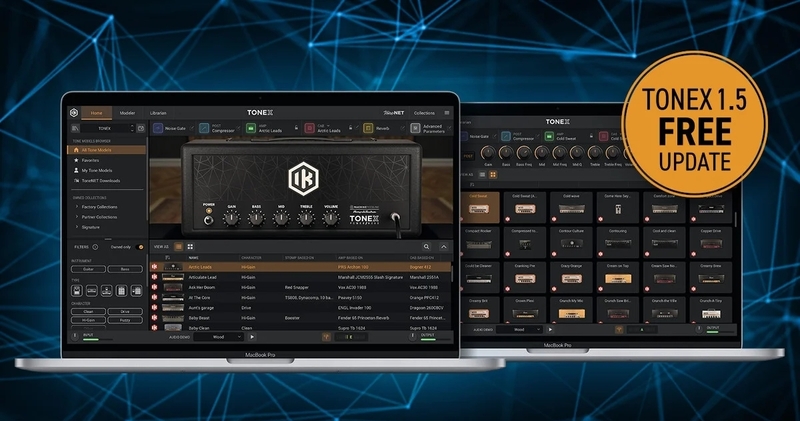Open the hamburger menu in the top right

coord(446,113)
